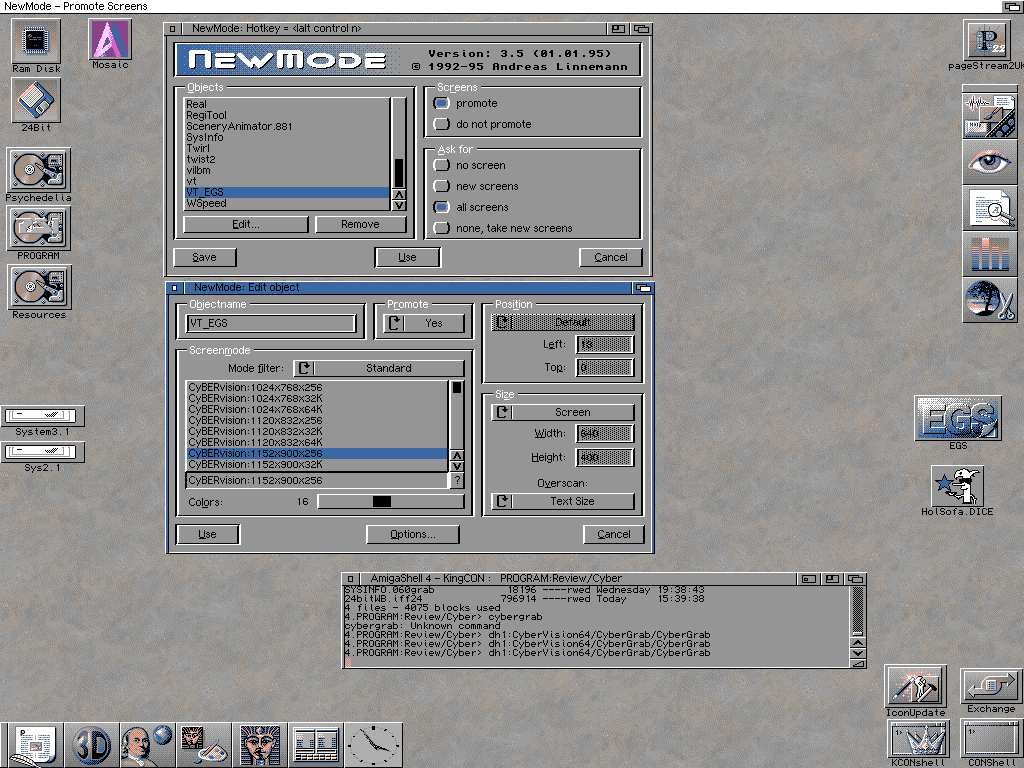The image size is (1024, 768).
Task: Open the EGS icon
Action: [957, 418]
